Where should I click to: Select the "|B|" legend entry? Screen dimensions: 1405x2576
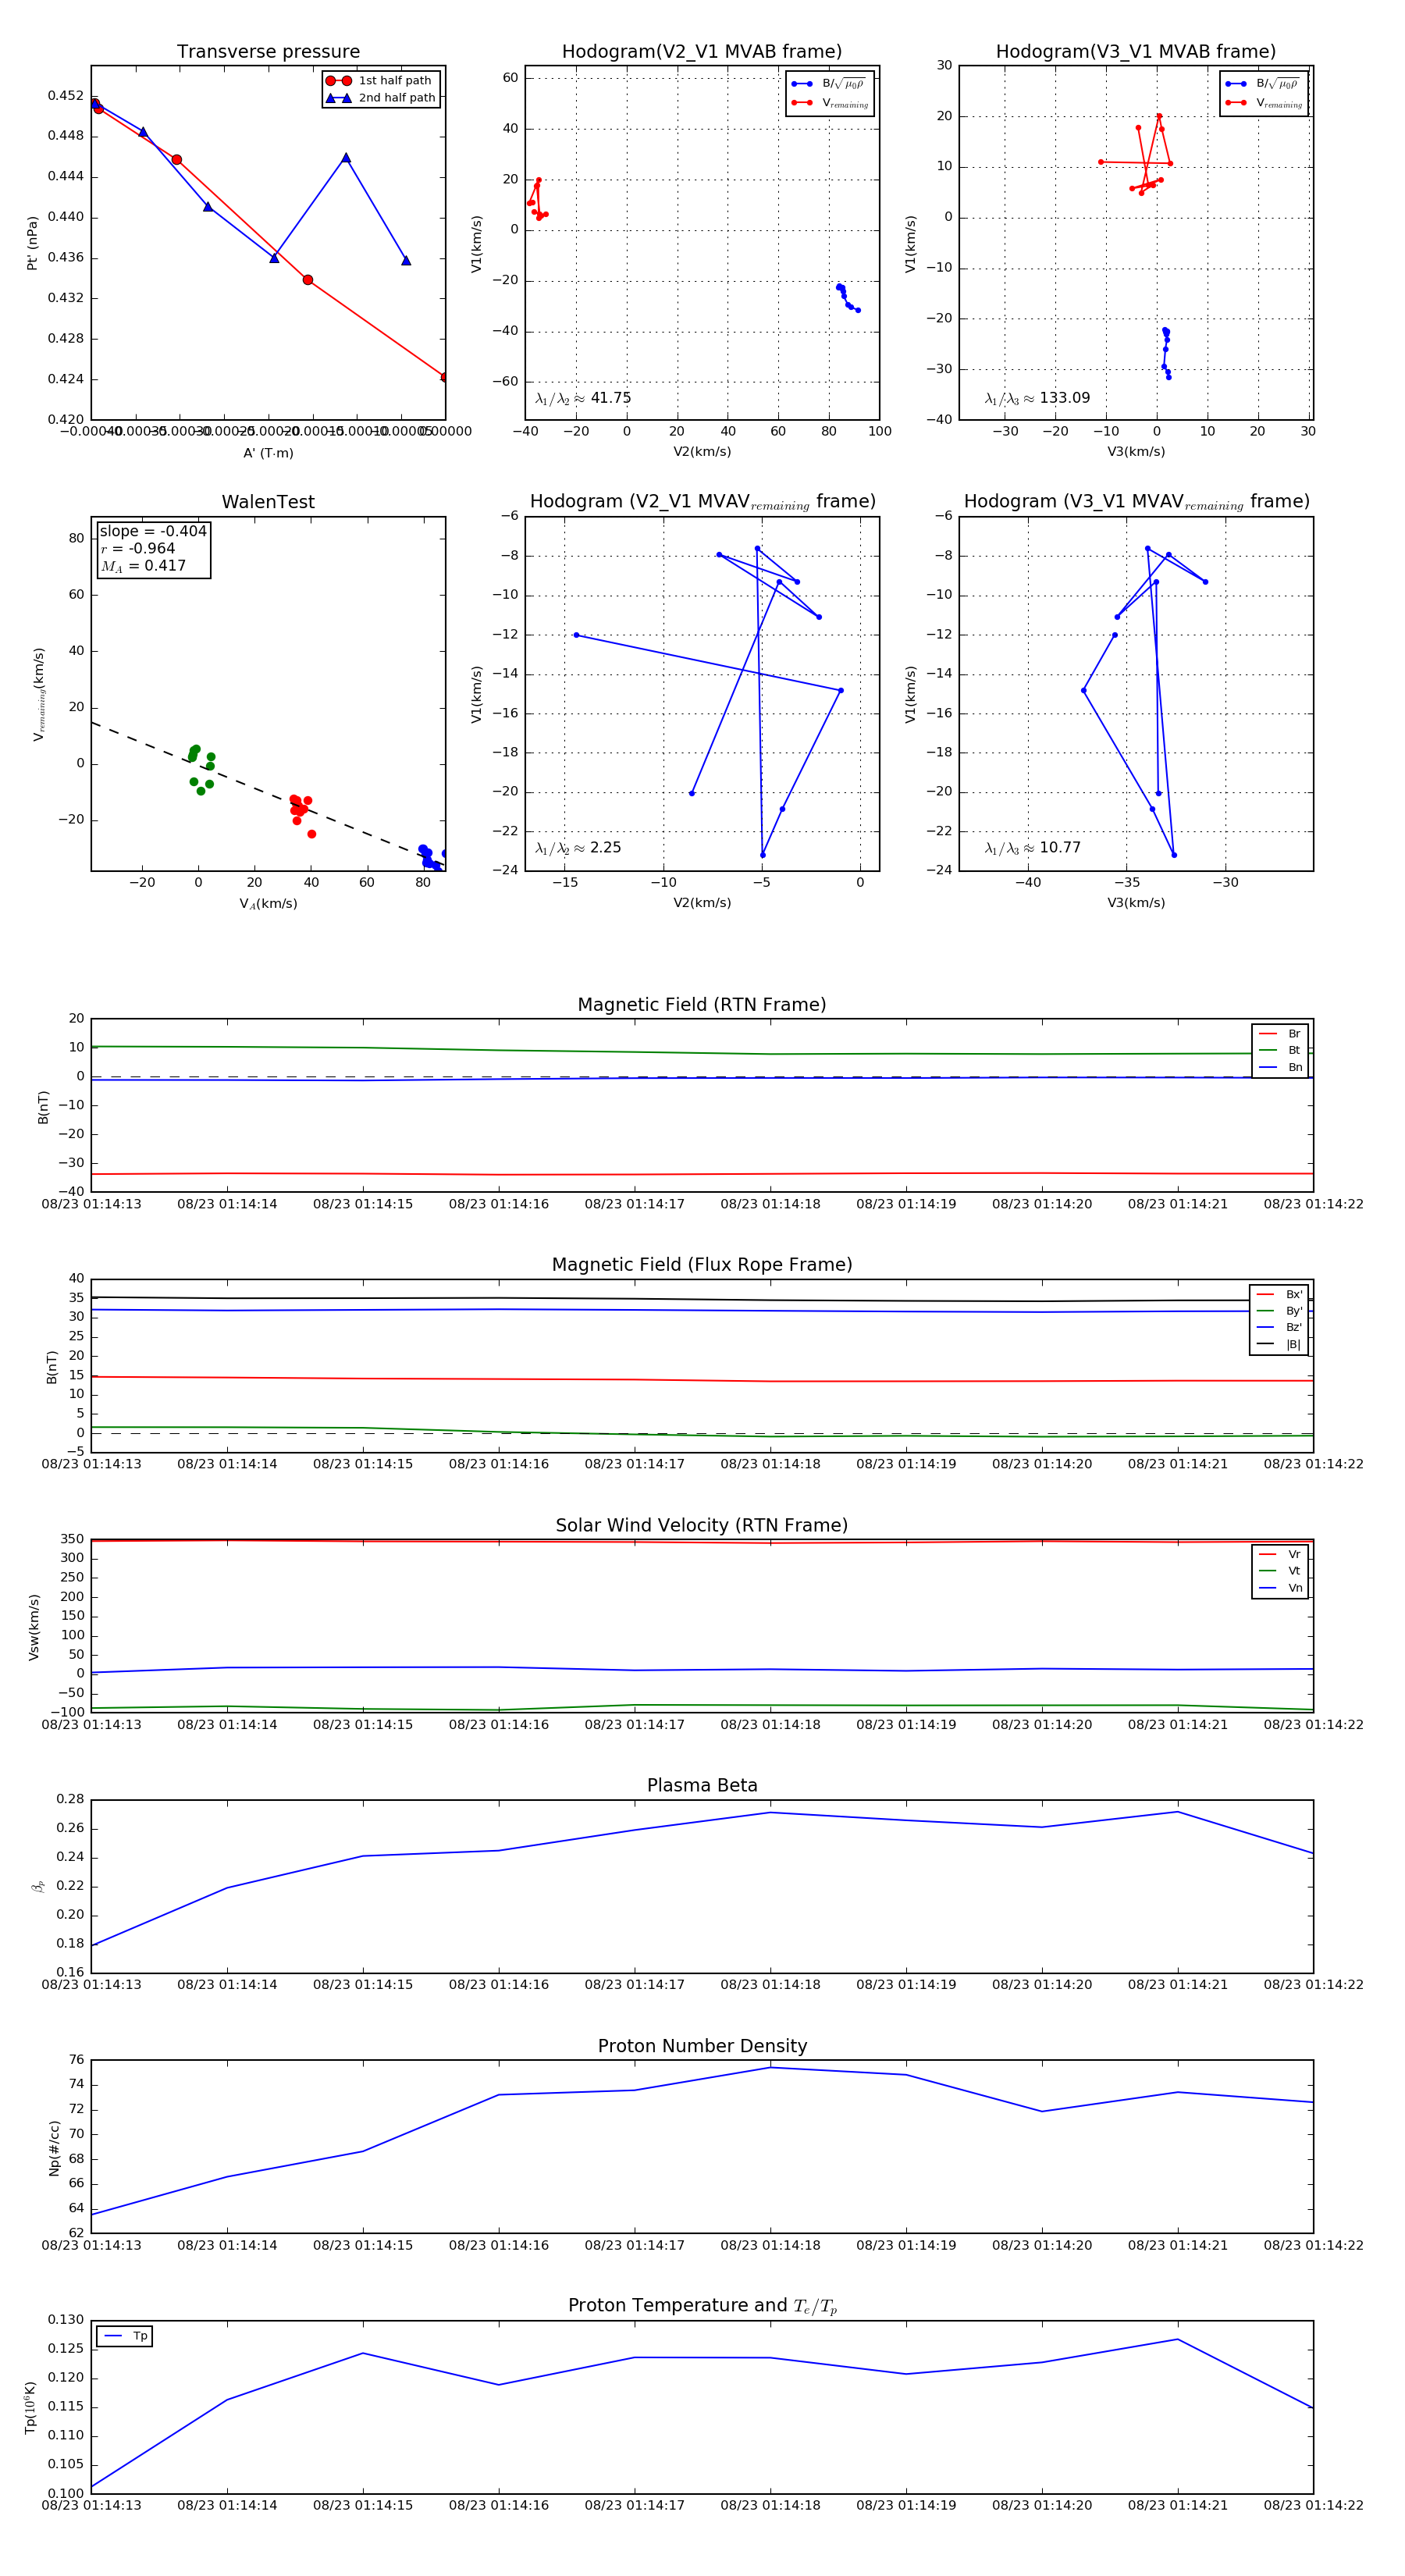tap(1279, 1344)
